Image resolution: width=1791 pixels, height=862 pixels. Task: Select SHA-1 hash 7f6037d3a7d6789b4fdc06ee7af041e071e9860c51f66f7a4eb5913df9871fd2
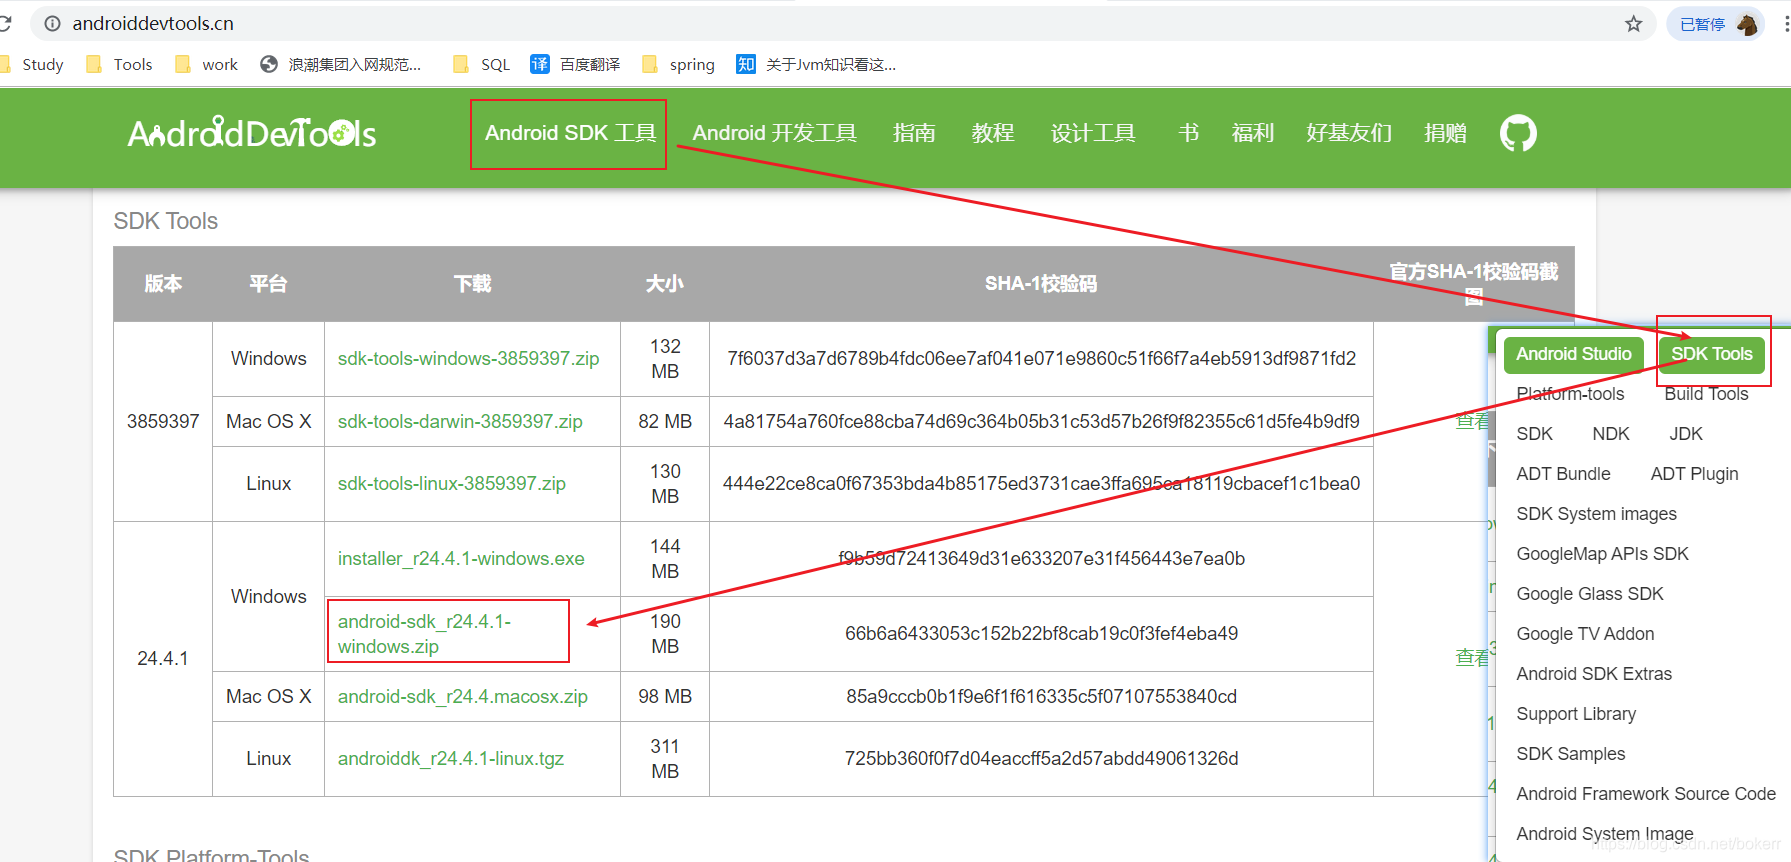pos(1041,359)
